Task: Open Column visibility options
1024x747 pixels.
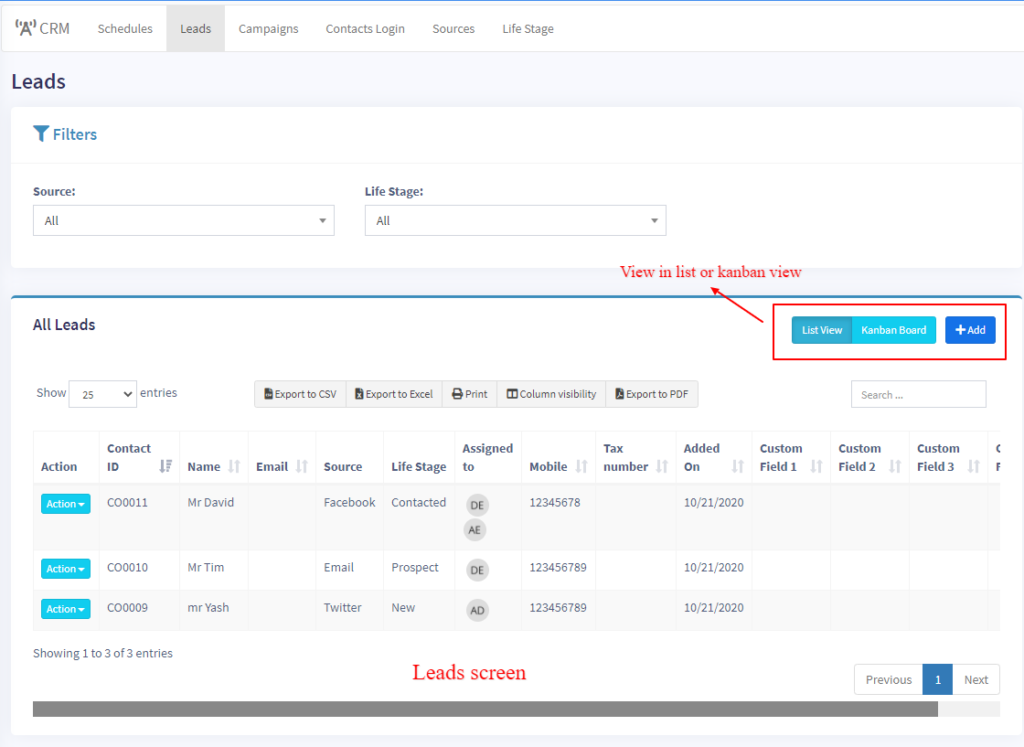Action: 551,394
